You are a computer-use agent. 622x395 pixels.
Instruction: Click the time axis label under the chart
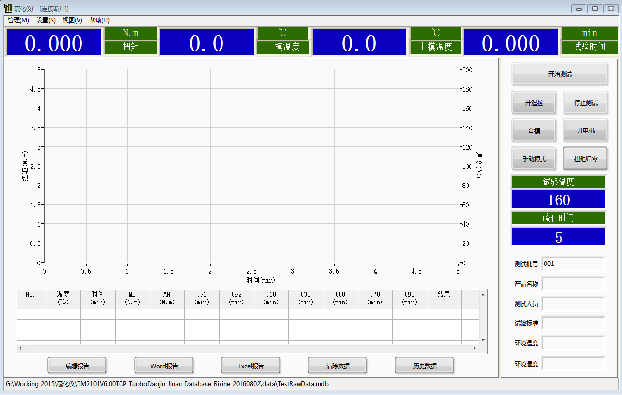(261, 280)
